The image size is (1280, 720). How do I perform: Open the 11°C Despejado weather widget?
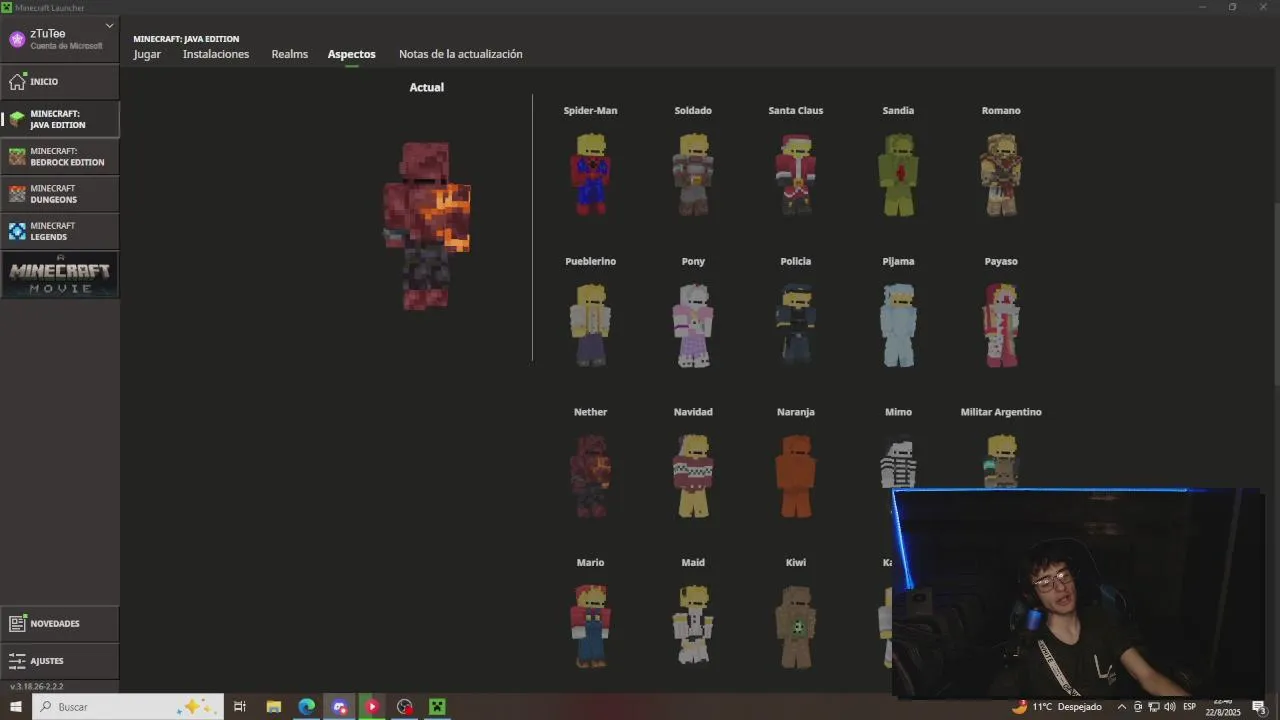pos(1056,707)
